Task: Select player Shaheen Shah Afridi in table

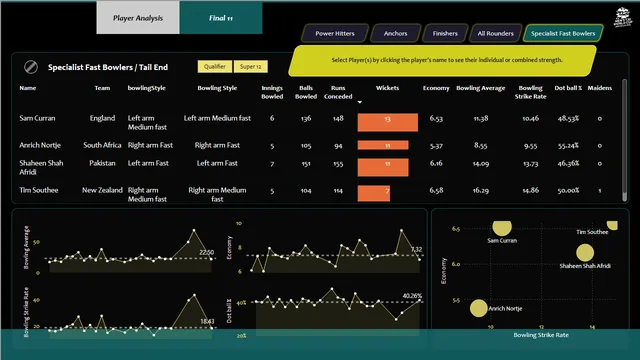Action: click(41, 167)
